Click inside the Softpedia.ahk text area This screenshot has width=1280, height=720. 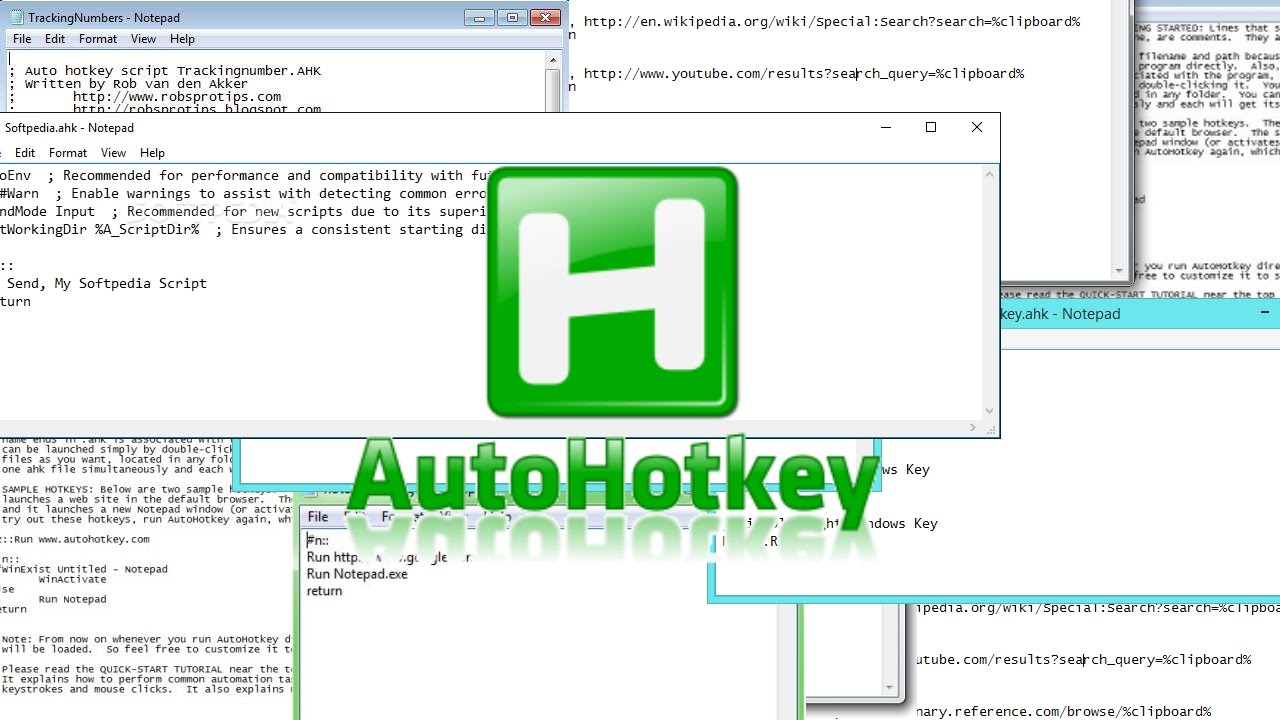pyautogui.click(x=250, y=250)
